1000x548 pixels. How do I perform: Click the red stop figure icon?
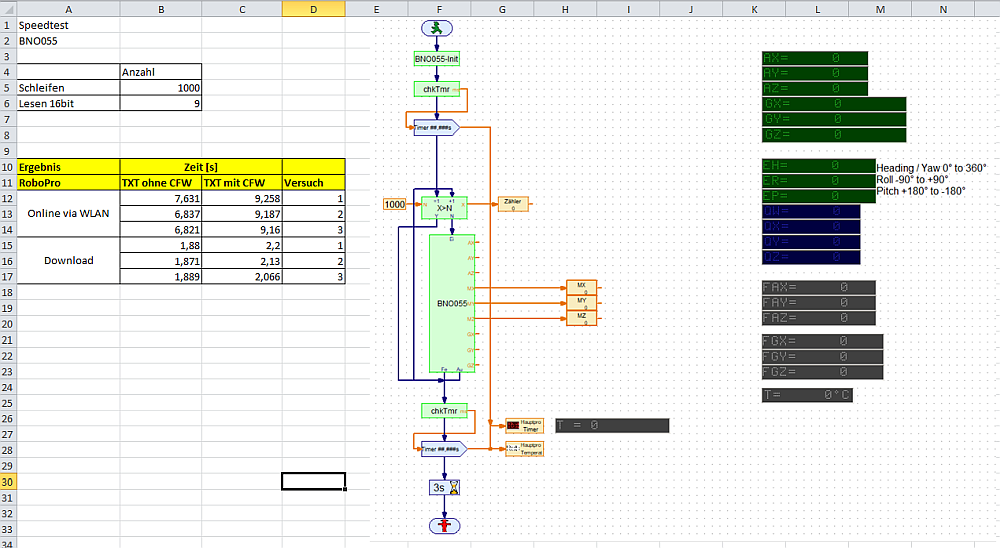(437, 525)
